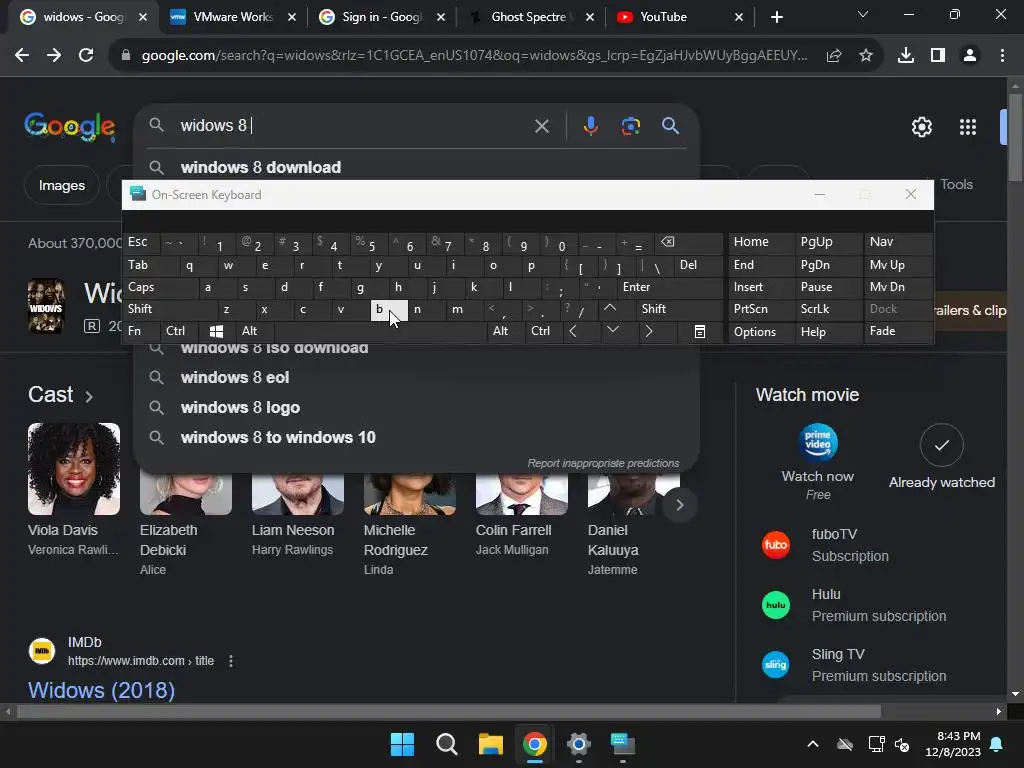
Task: Click the Chrome address bar URL
Action: click(474, 56)
